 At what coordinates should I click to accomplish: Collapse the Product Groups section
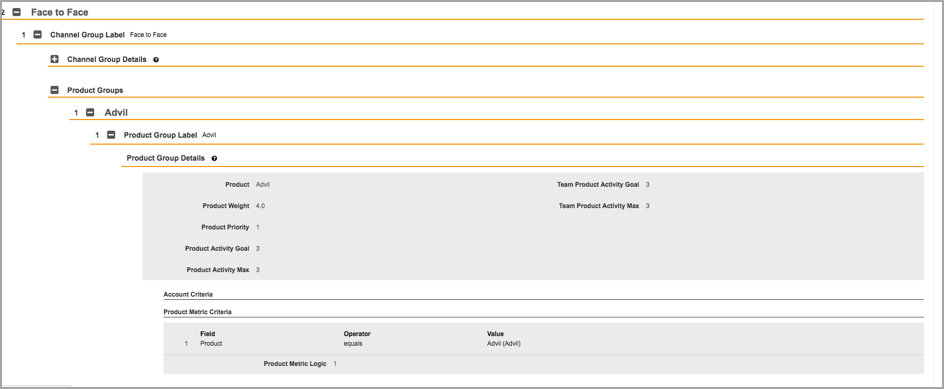tap(54, 90)
